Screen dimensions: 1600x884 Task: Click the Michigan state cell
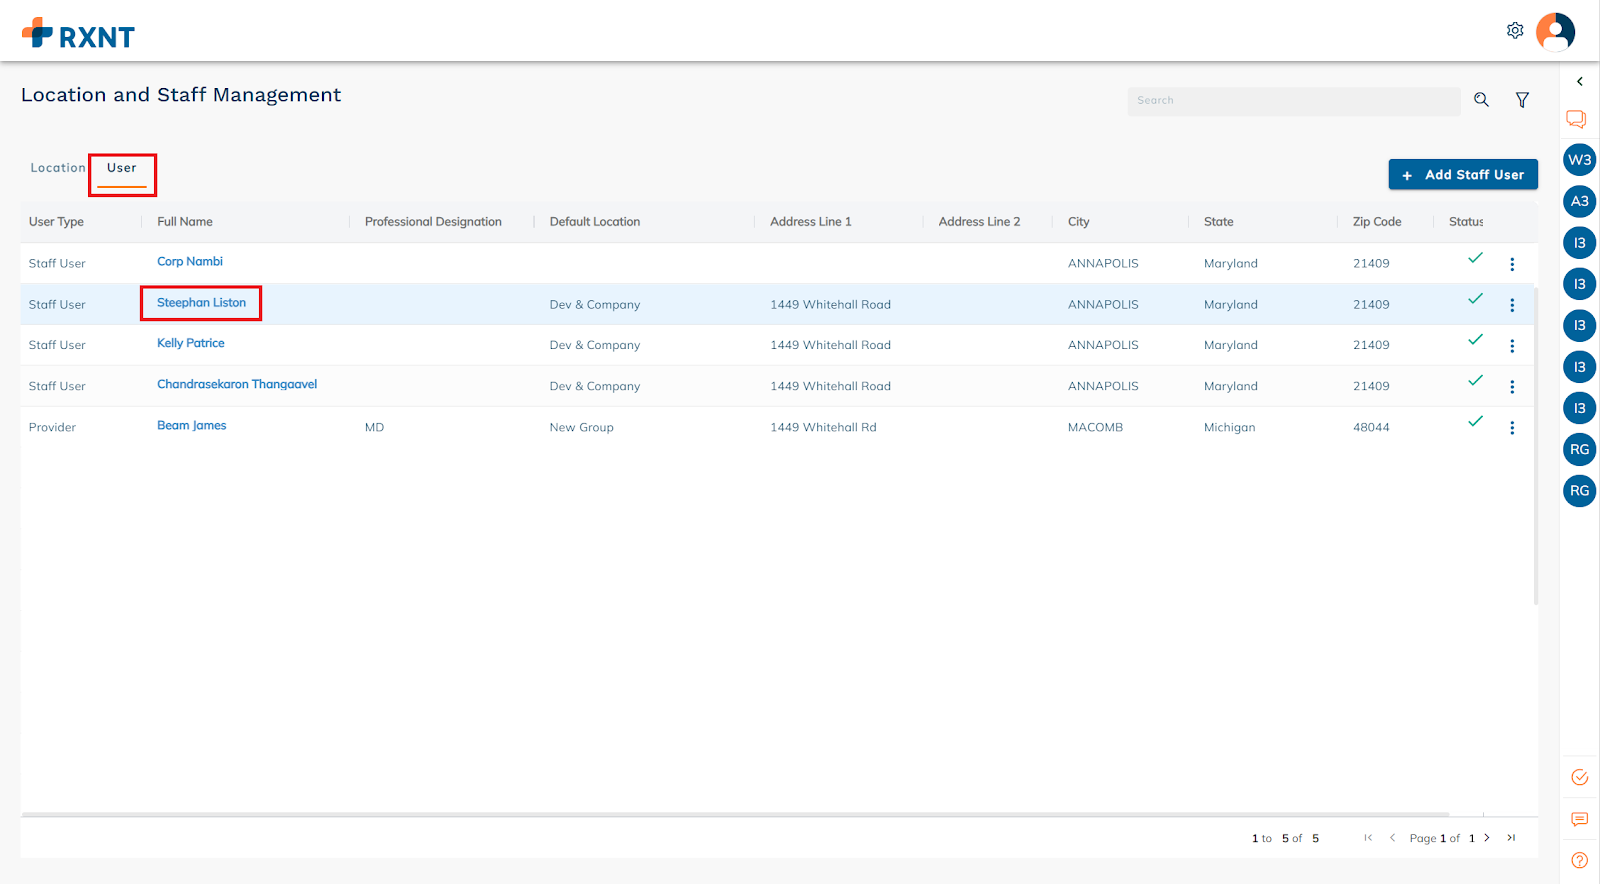click(1229, 427)
